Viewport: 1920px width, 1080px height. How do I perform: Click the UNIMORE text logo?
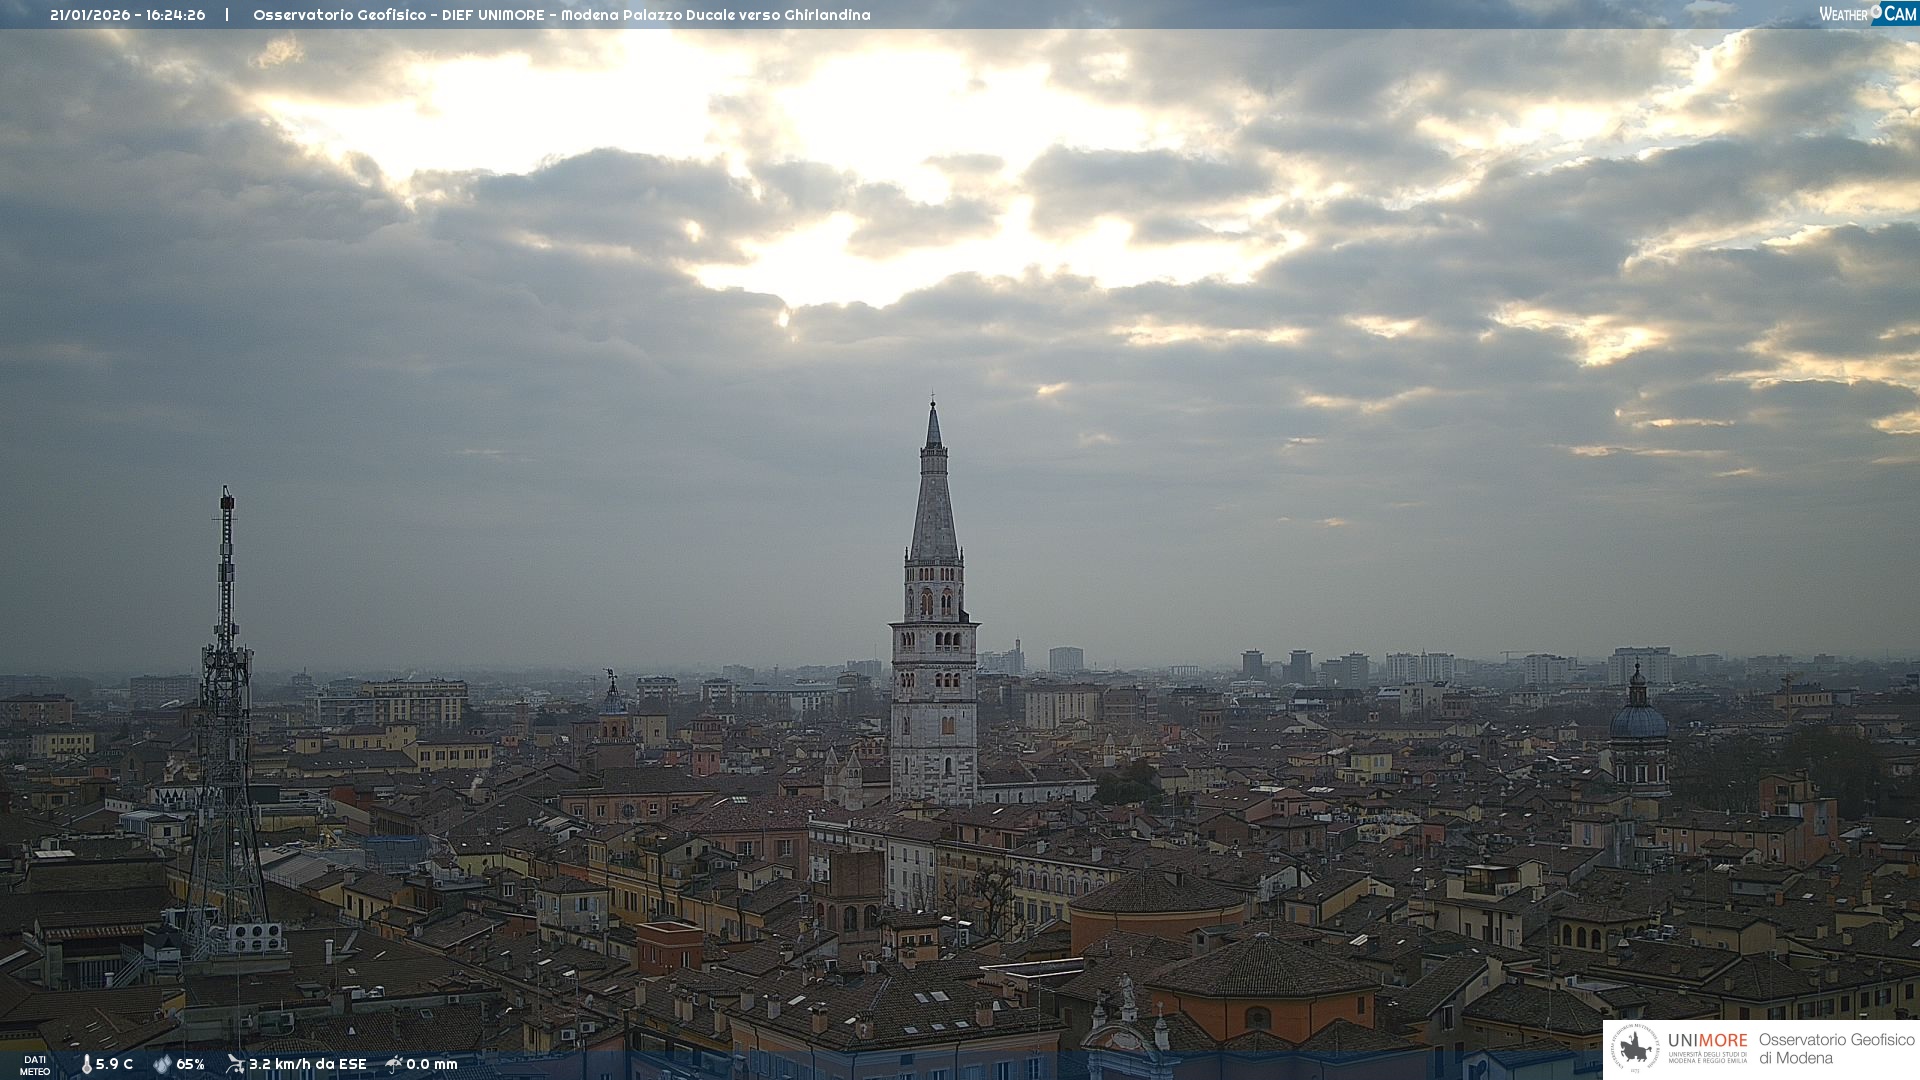coord(1707,1041)
